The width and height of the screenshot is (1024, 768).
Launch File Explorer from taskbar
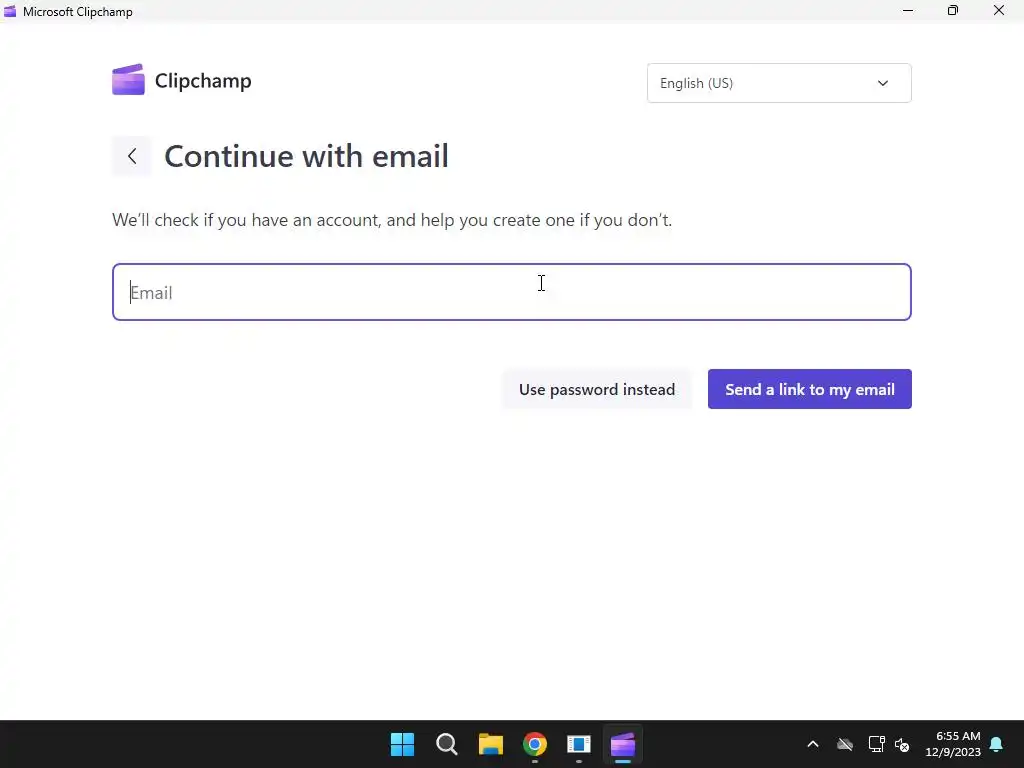490,744
